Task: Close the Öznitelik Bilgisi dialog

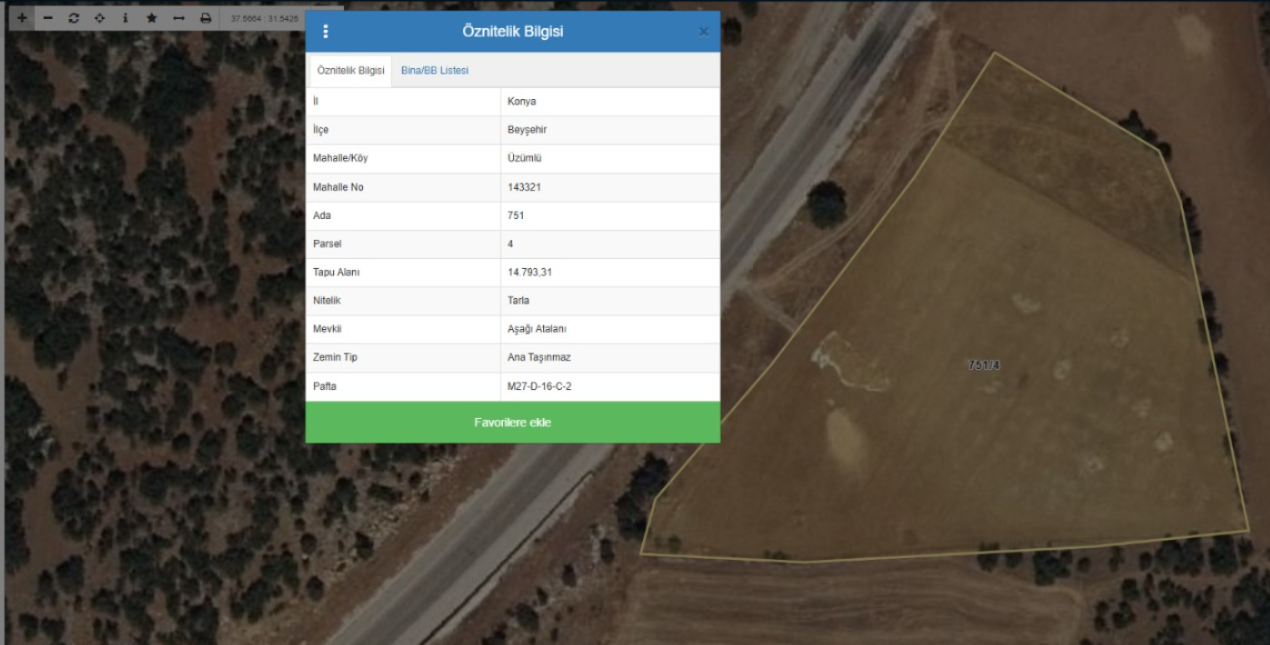Action: (x=703, y=32)
